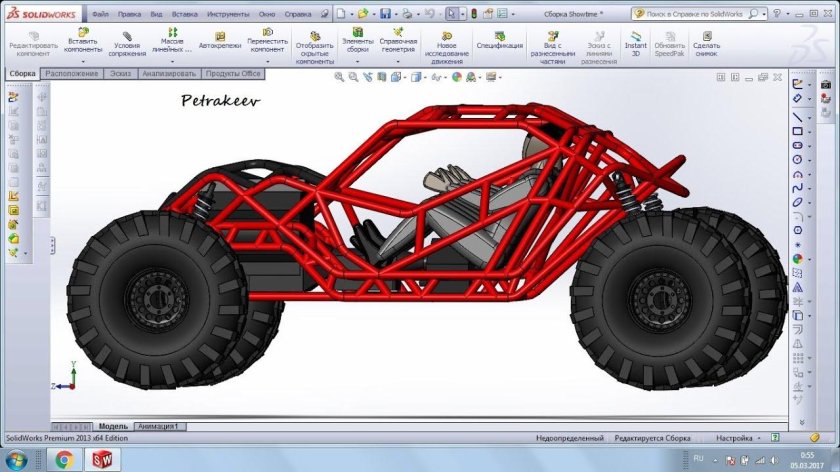Screen dimensions: 840x472
Task: Switch to the Анимация1 bottom tab
Action: click(158, 427)
